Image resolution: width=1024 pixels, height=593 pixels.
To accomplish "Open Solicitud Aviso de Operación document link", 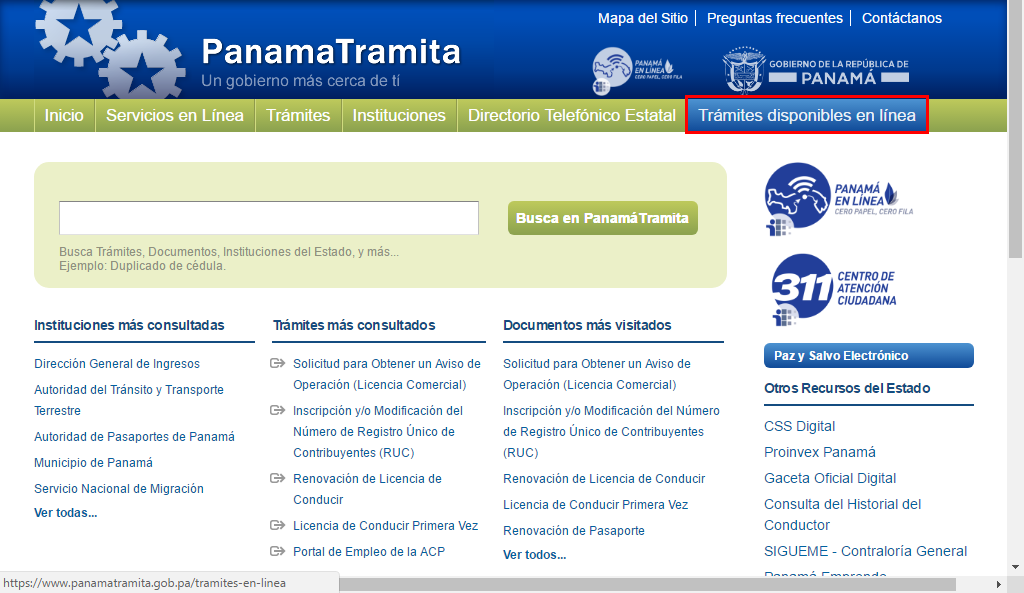I will coord(596,374).
